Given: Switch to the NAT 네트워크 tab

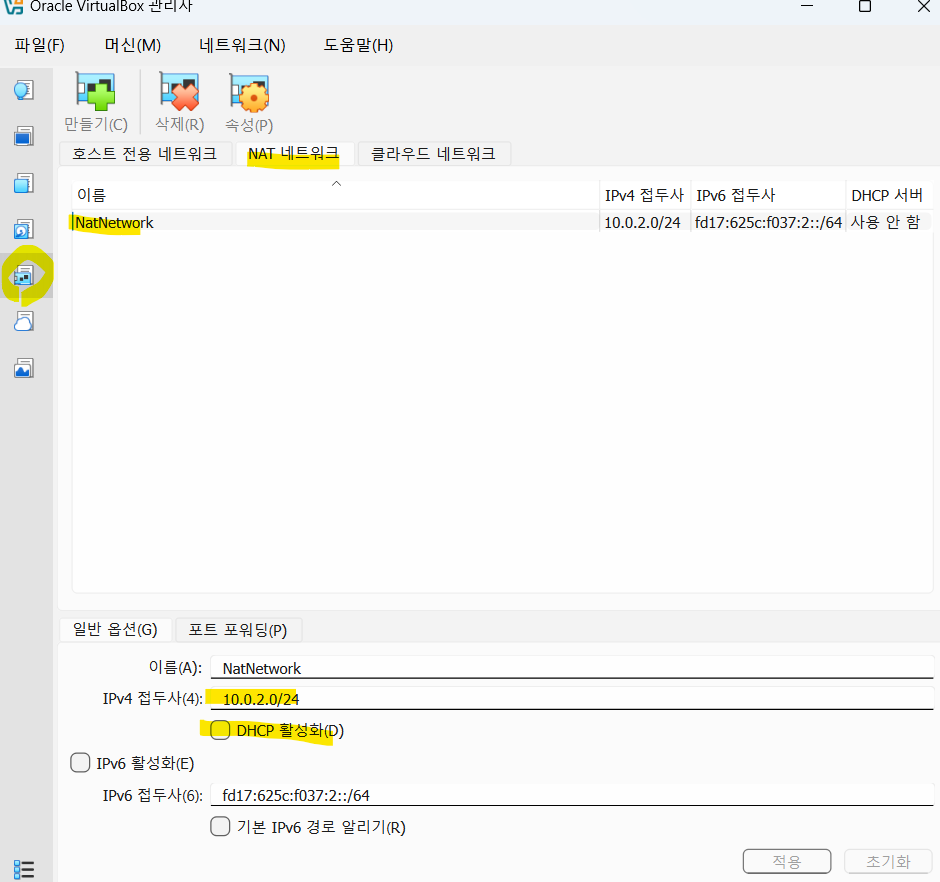Looking at the screenshot, I should 294,154.
